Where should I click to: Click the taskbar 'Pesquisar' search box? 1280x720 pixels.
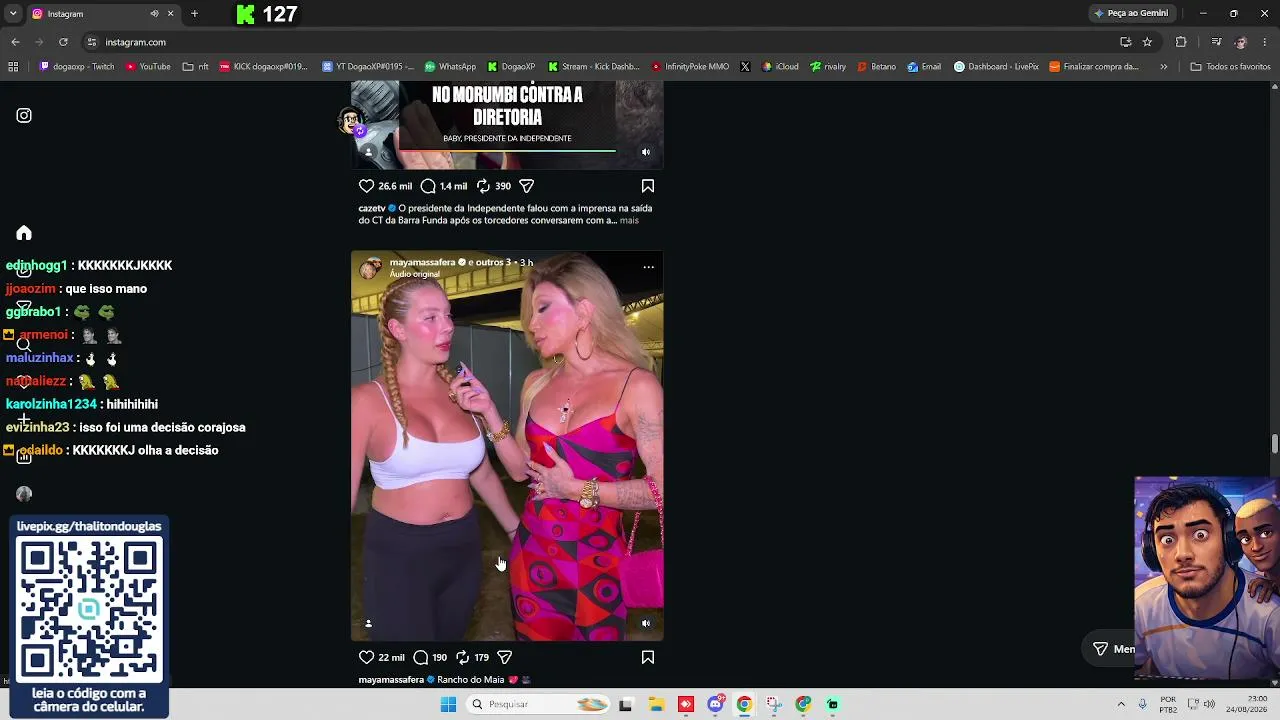[540, 704]
